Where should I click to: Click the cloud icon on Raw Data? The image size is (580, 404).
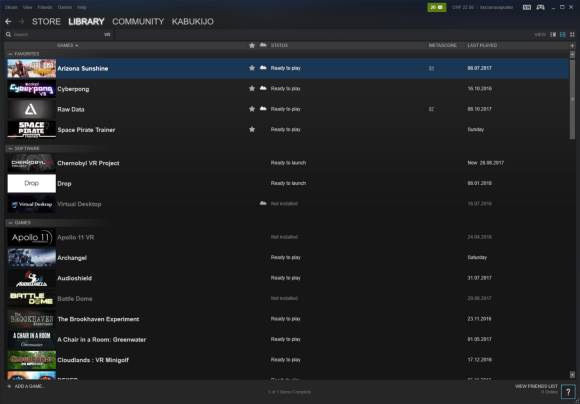pos(263,108)
